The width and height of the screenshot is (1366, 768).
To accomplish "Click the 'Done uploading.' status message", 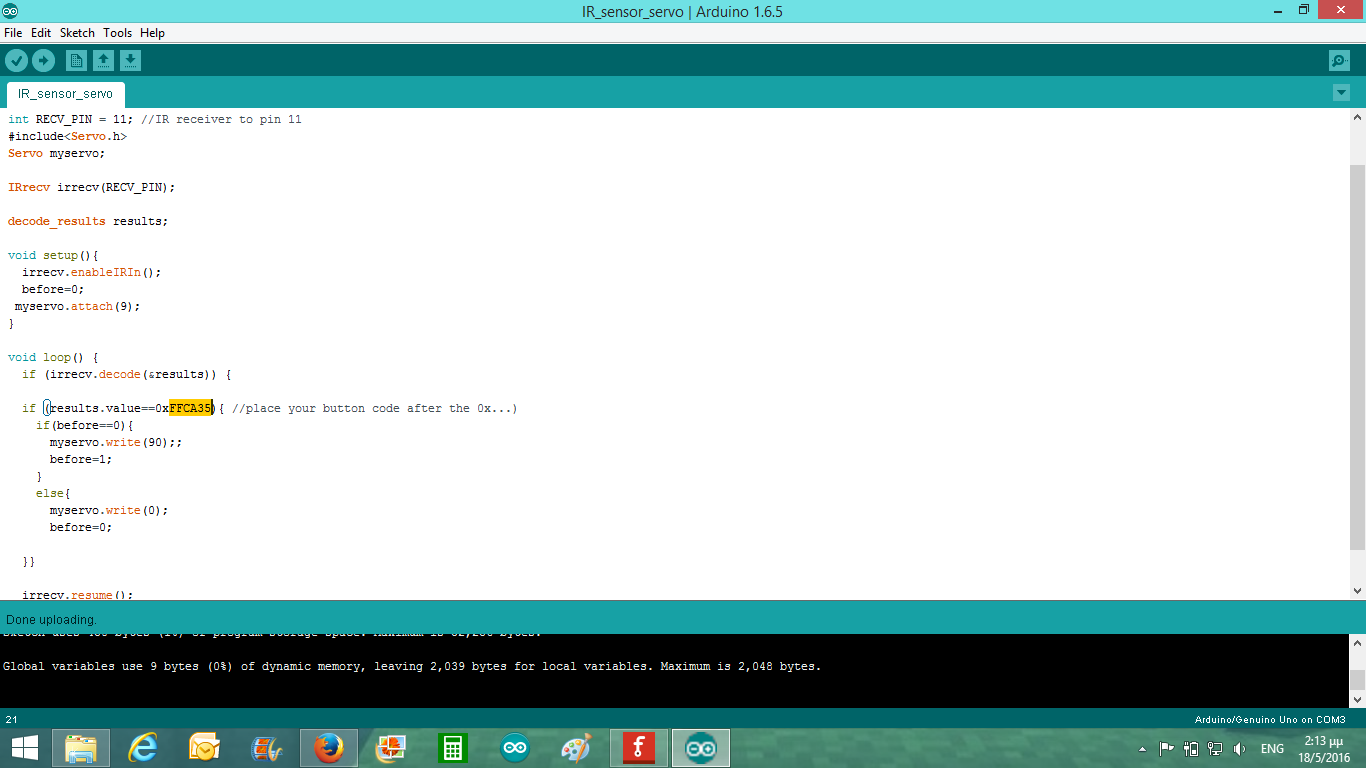I will pyautogui.click(x=51, y=619).
